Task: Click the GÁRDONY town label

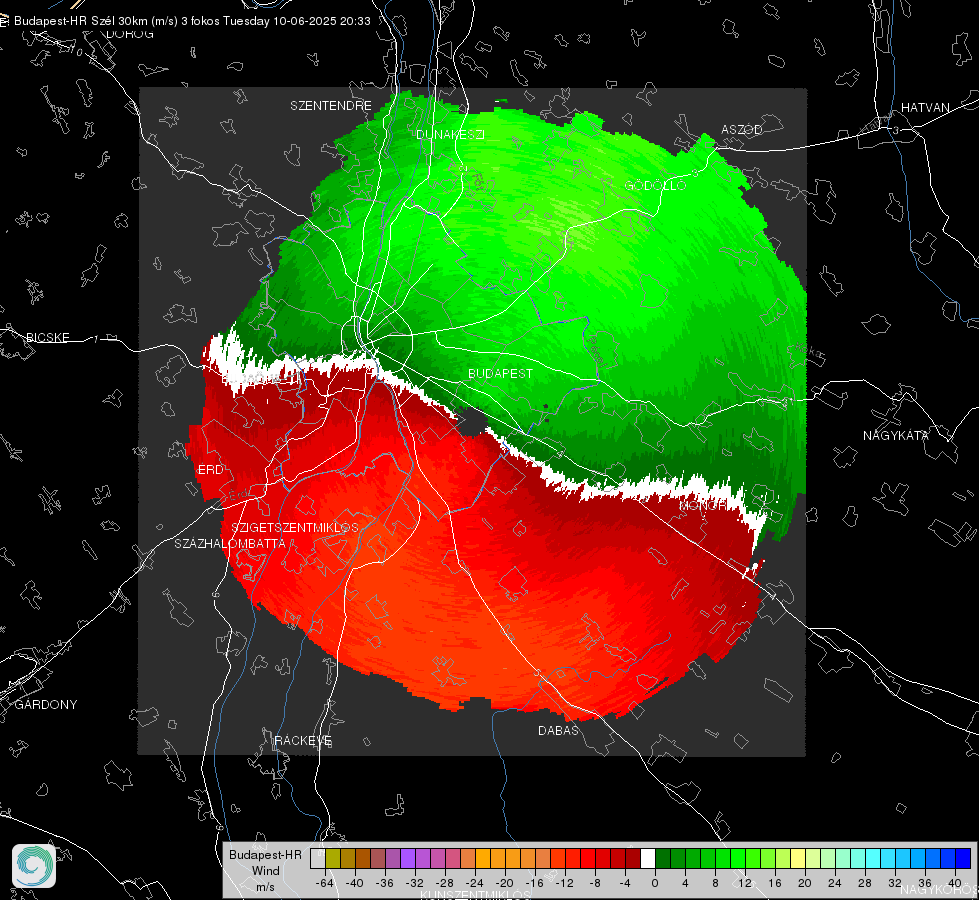Action: point(46,705)
